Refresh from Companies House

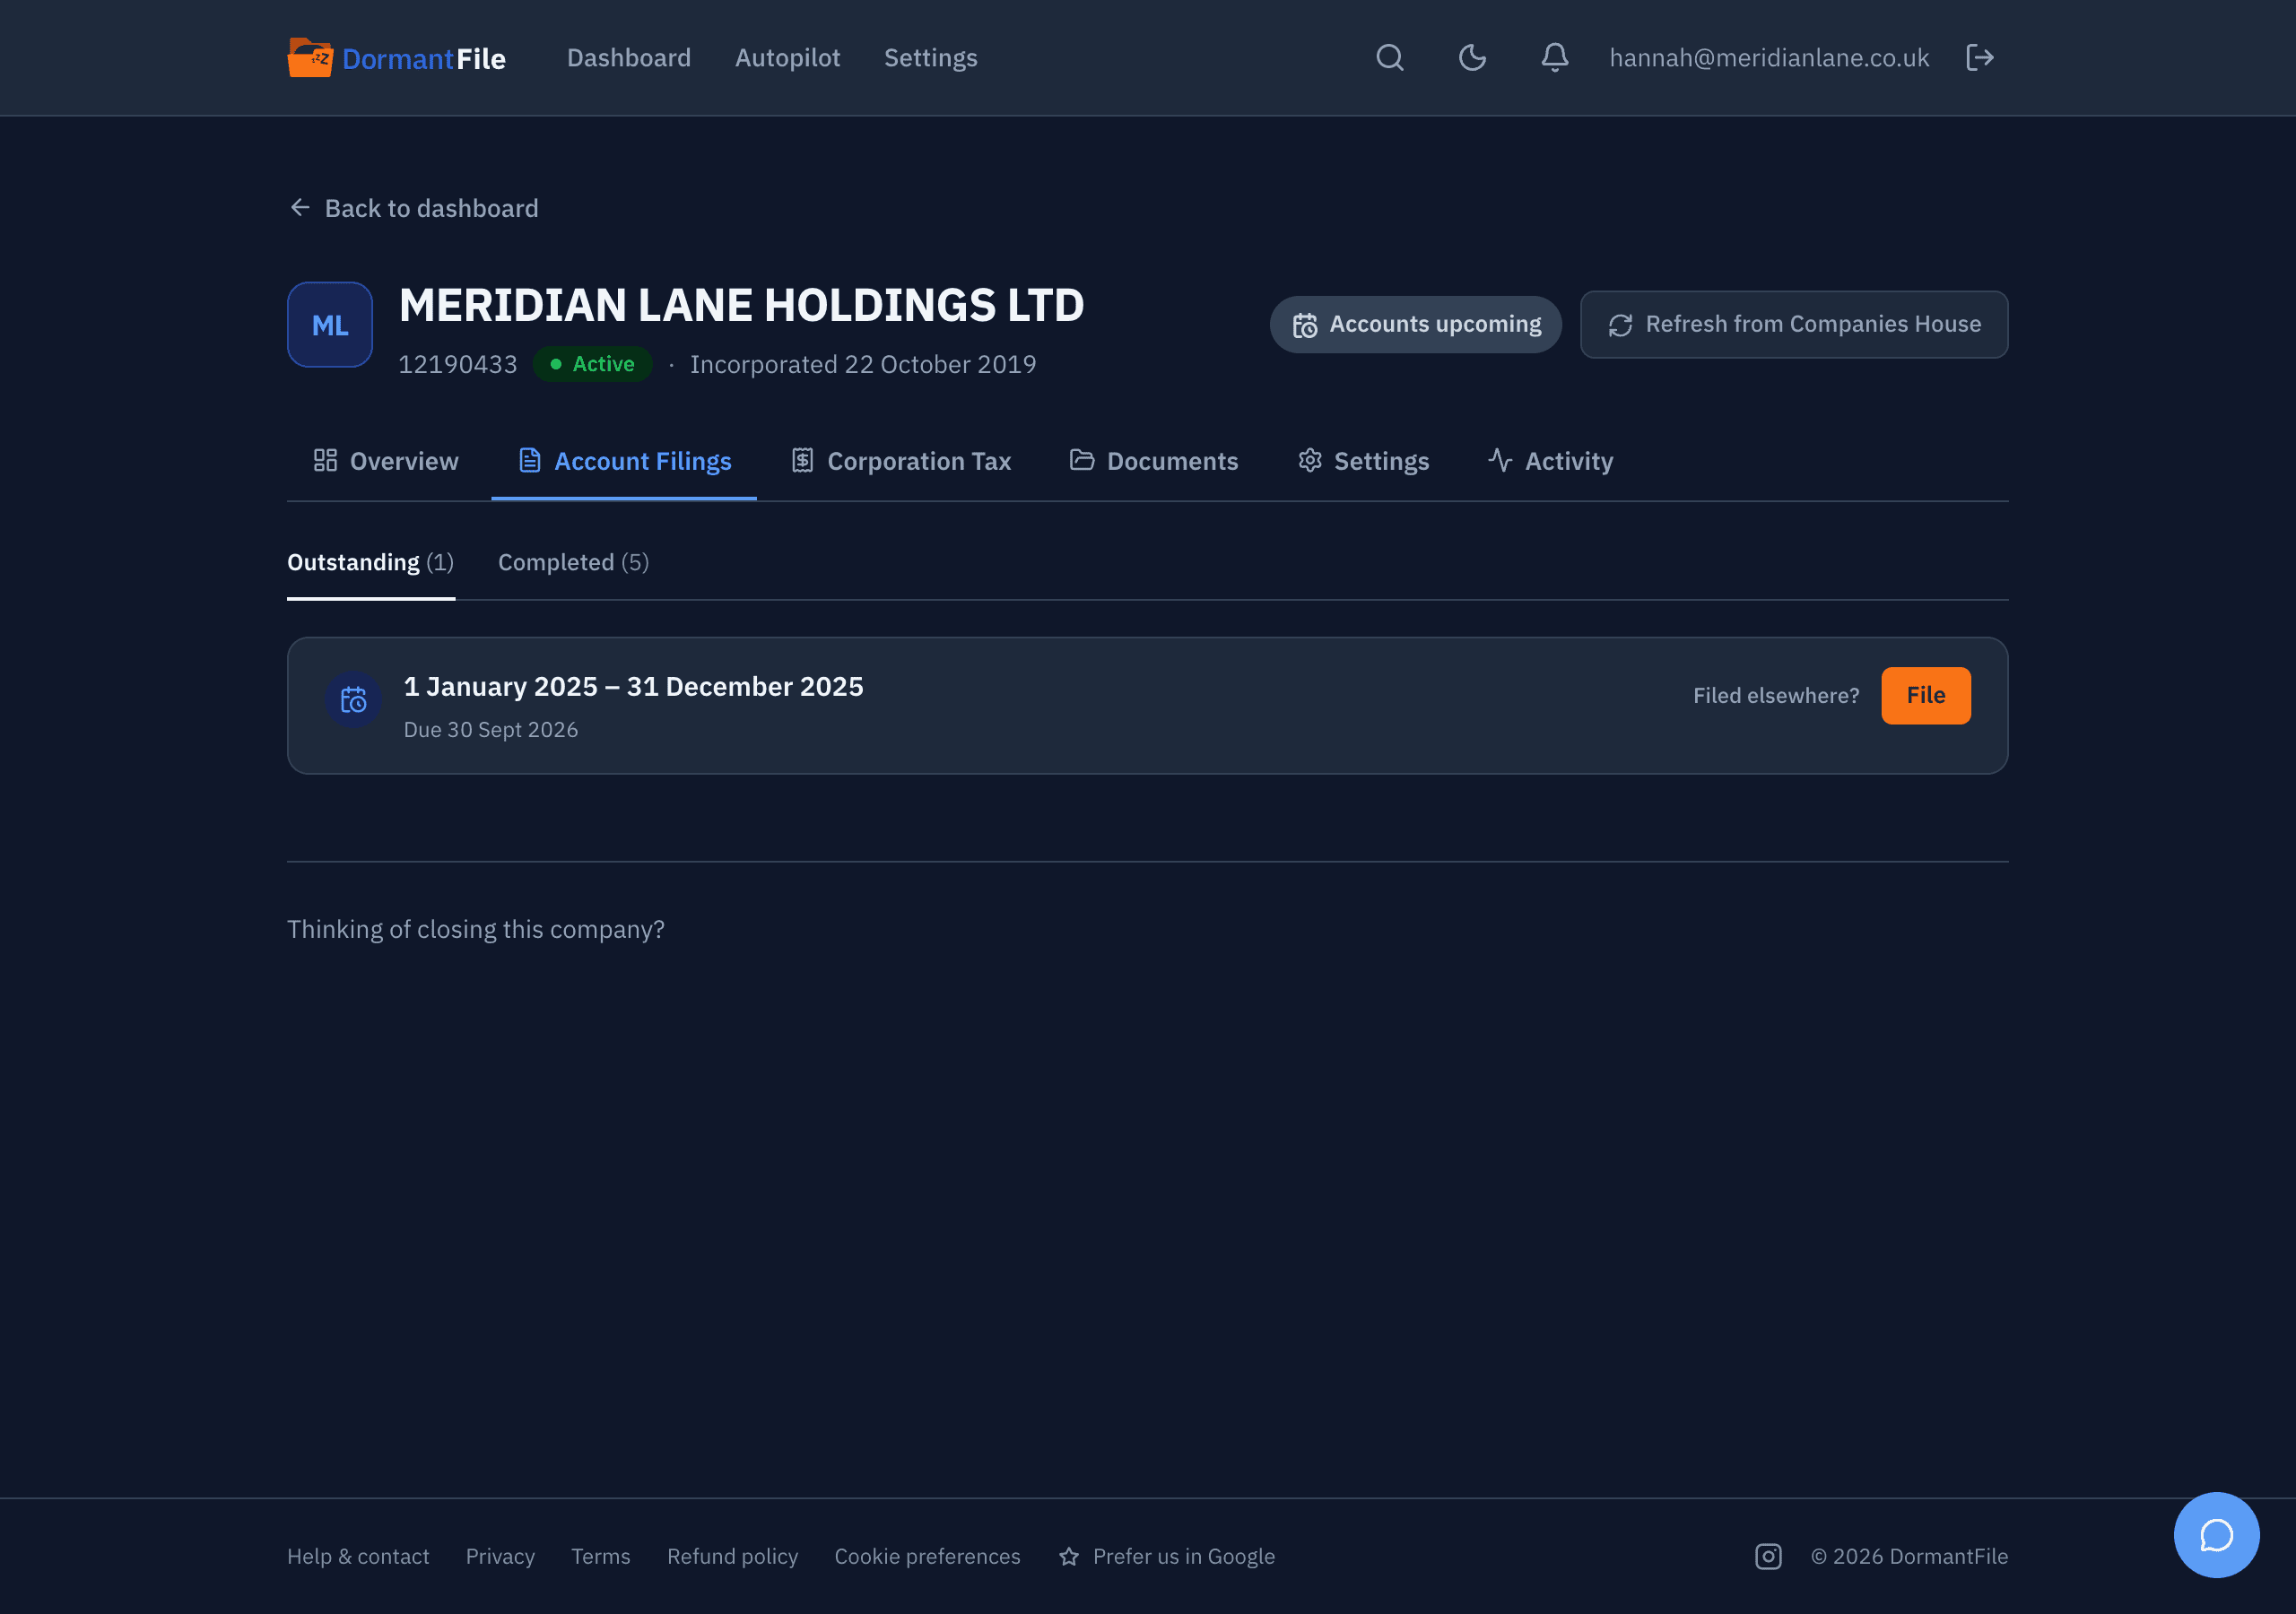pyautogui.click(x=1794, y=325)
